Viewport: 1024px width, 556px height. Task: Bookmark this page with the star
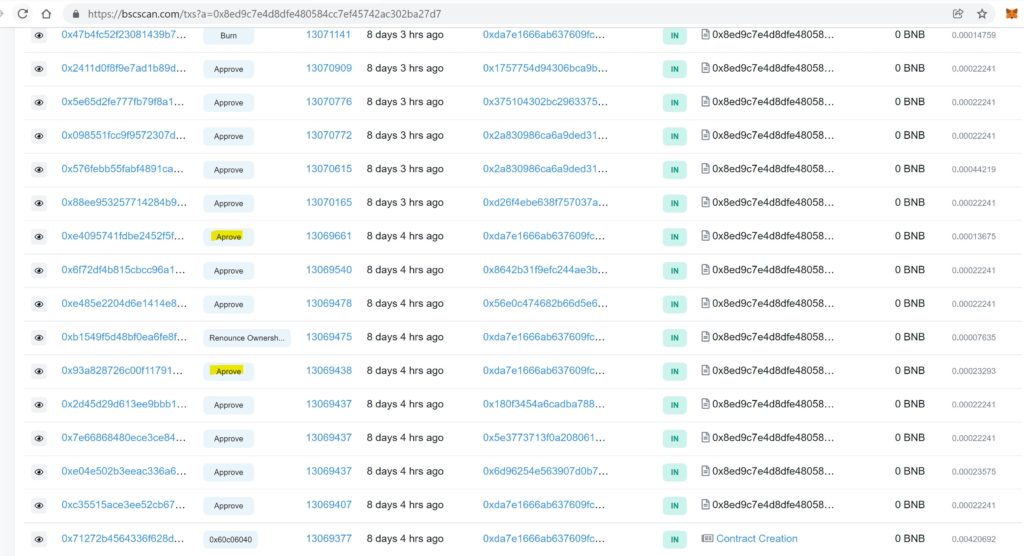coord(982,14)
